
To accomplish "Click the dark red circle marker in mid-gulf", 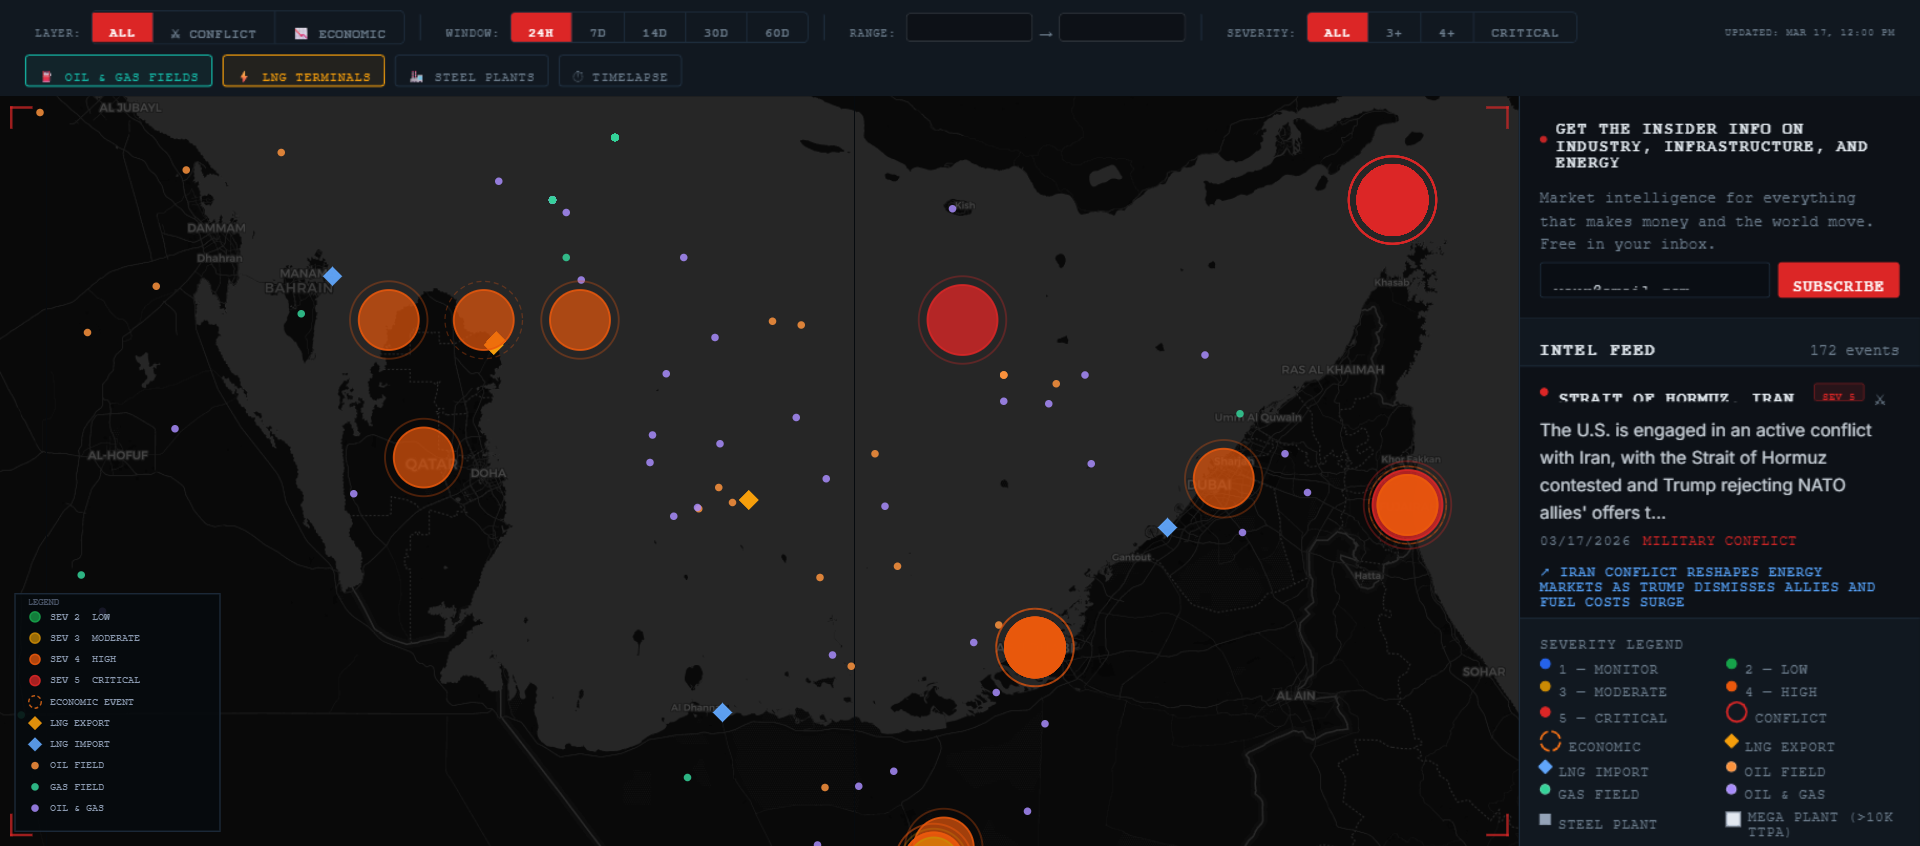I will click(x=962, y=320).
